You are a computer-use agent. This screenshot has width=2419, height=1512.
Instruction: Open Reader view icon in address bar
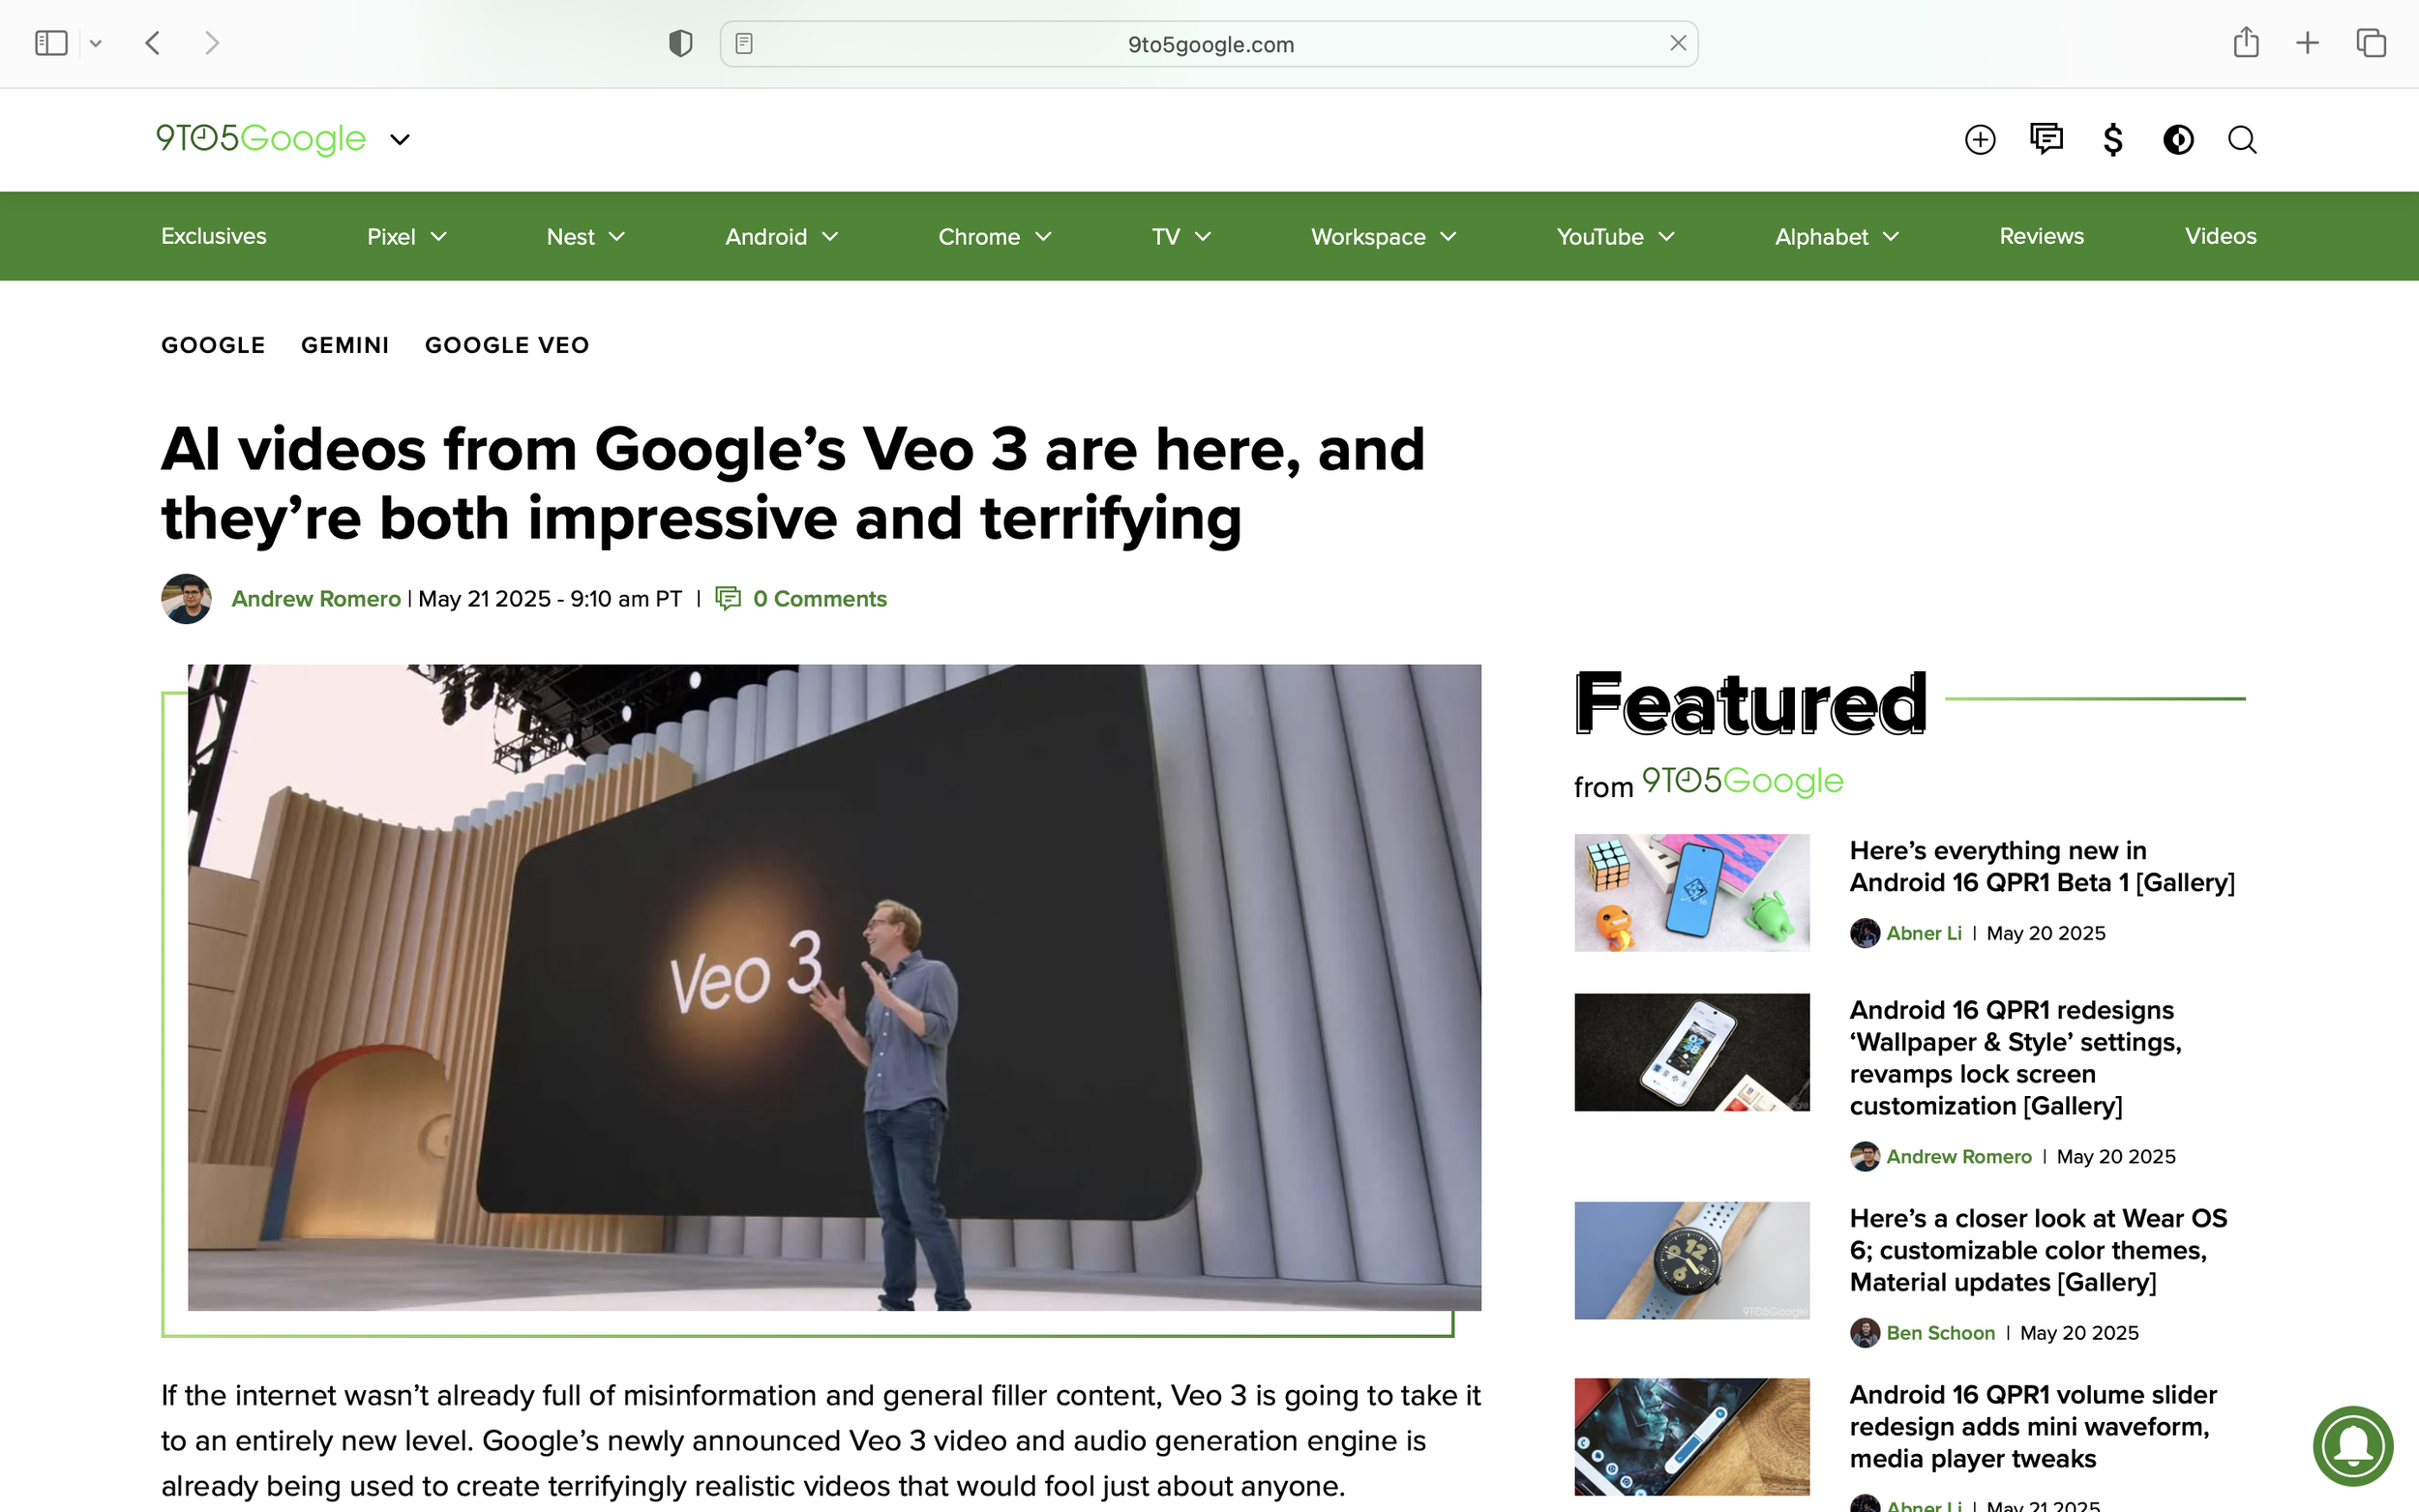[744, 43]
